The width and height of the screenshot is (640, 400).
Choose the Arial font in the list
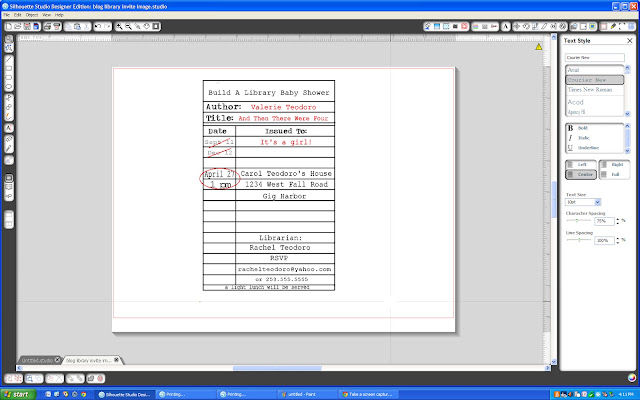(x=595, y=70)
